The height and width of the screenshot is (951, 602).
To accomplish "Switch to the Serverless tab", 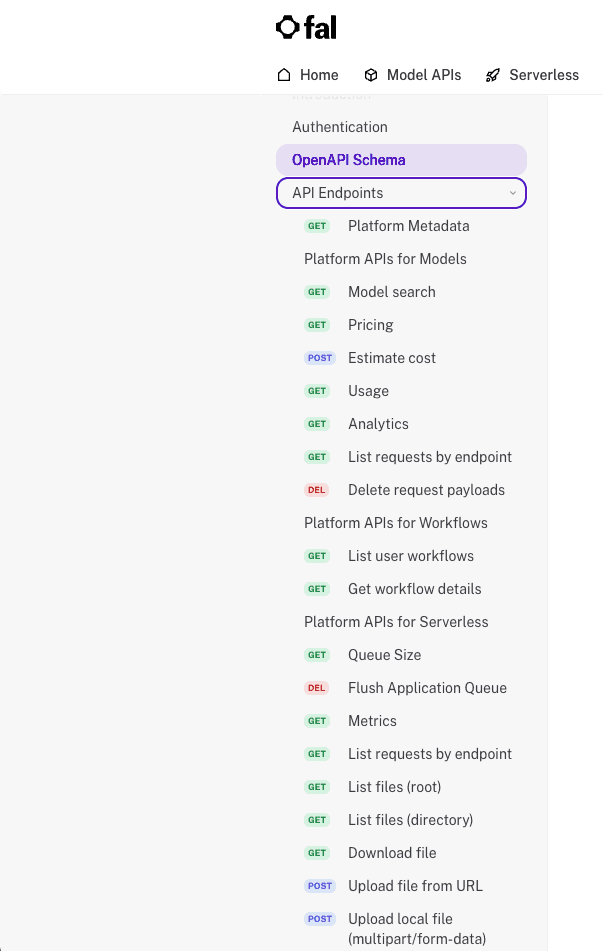I will pyautogui.click(x=543, y=75).
